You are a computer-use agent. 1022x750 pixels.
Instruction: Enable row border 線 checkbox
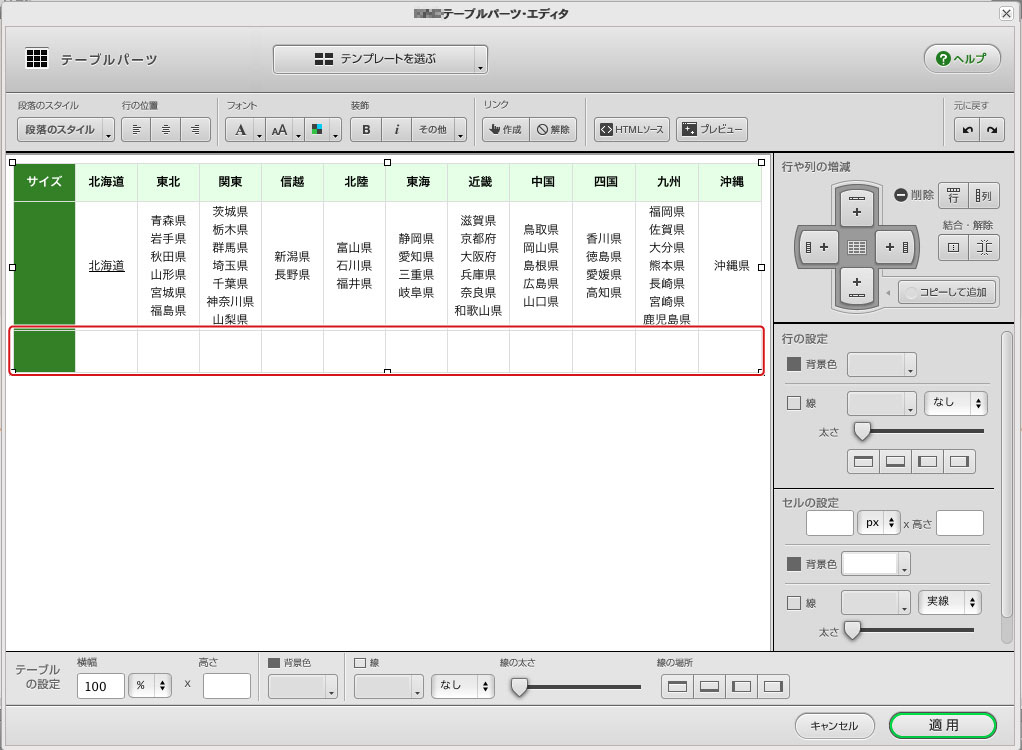pyautogui.click(x=793, y=403)
